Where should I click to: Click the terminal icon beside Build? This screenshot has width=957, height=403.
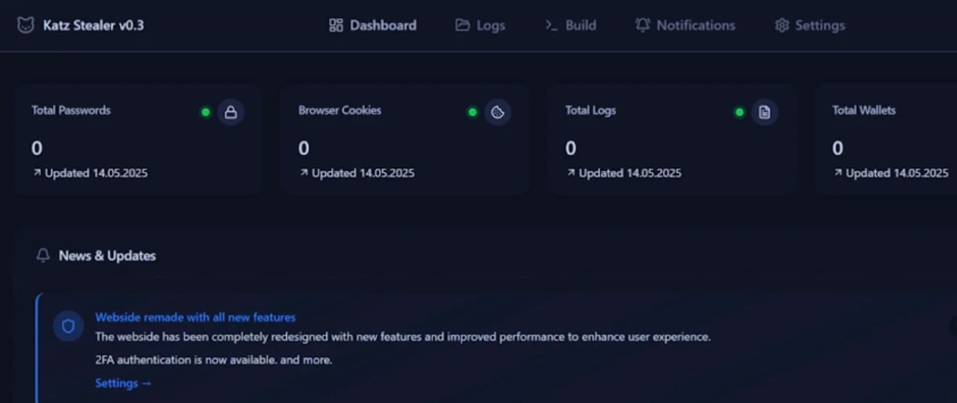tap(551, 25)
